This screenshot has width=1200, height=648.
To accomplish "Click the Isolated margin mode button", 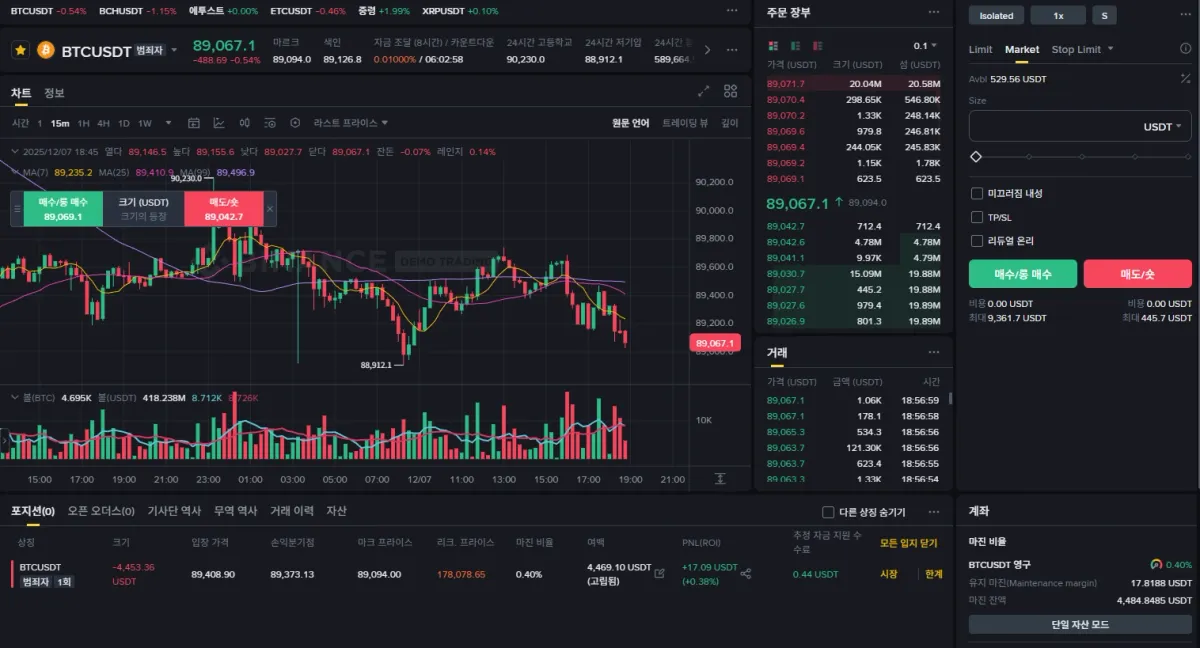I will [996, 15].
